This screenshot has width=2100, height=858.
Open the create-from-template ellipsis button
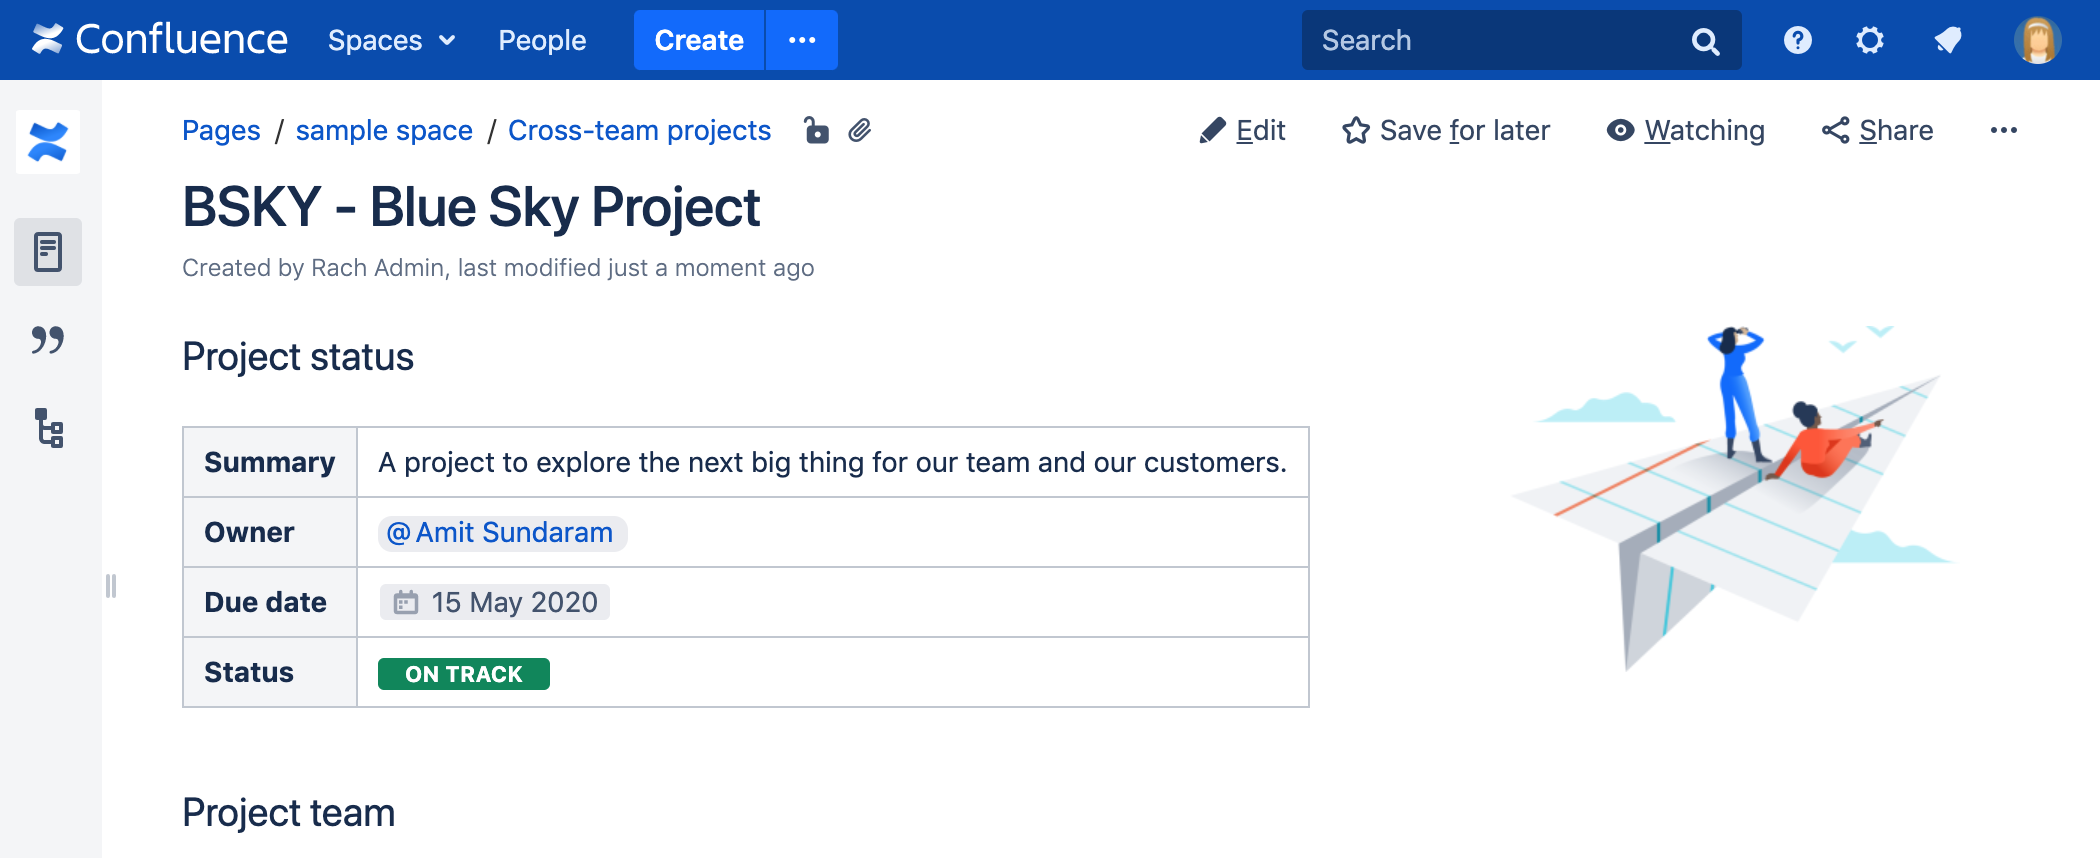[x=802, y=40]
